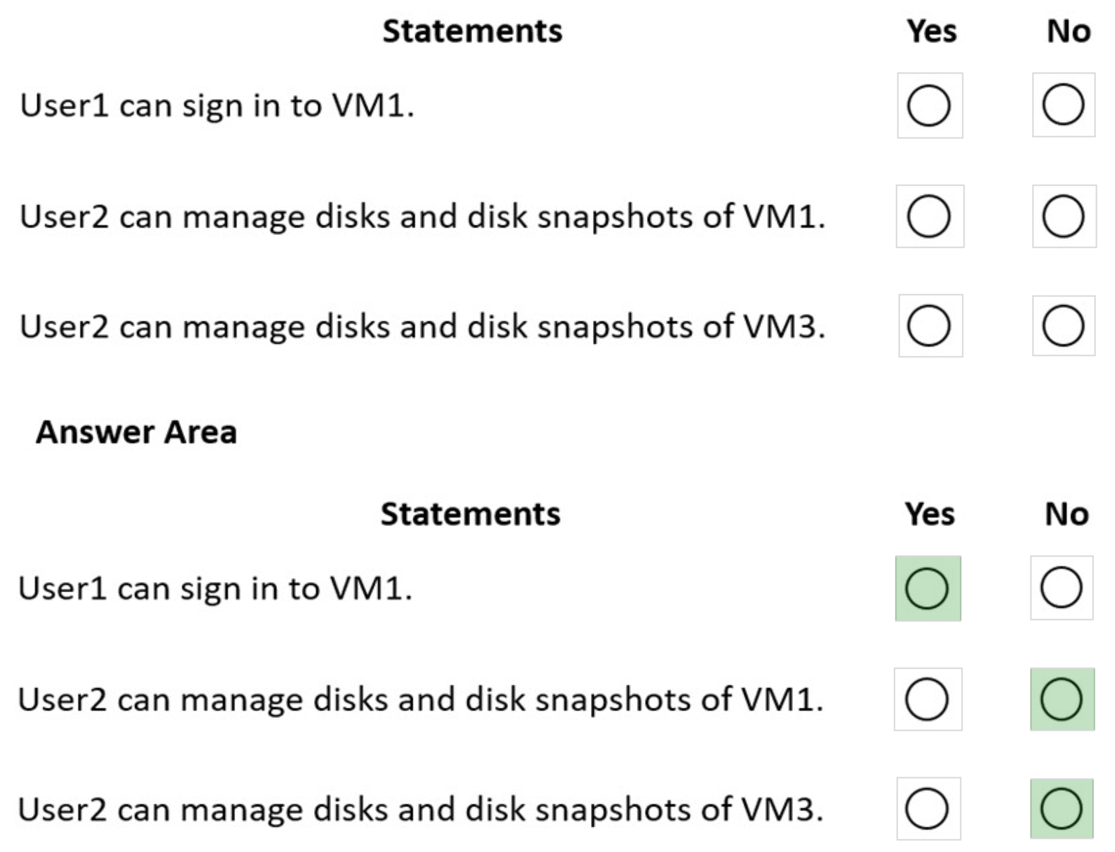Click the top 'User2 manage disks of VM1' statement
Viewport: 1115px width, 852px height.
coord(422,216)
